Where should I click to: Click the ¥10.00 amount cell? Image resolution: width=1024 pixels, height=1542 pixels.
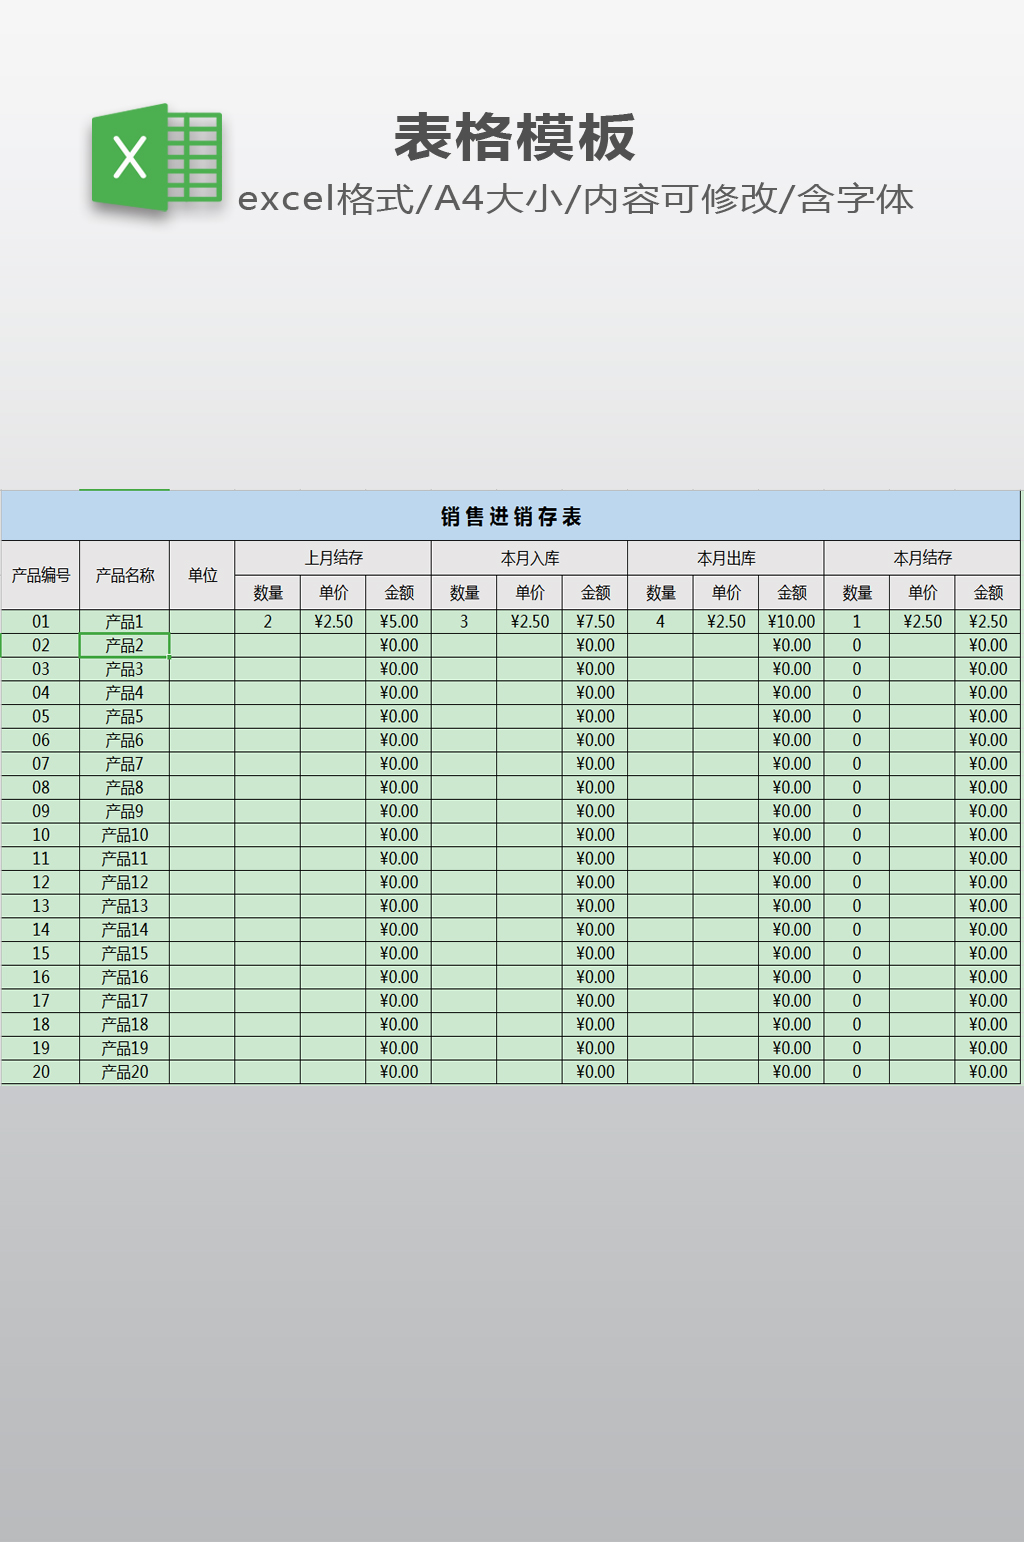[x=792, y=622]
